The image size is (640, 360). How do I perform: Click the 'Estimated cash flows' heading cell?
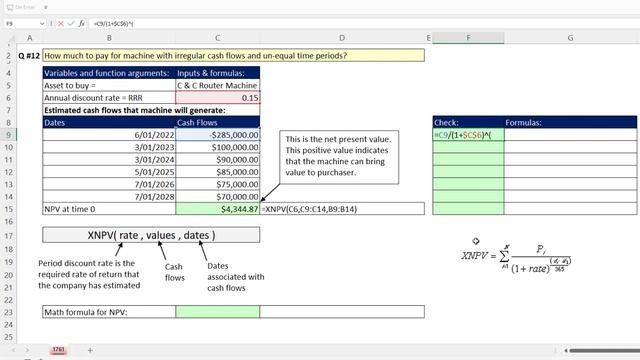point(151,110)
